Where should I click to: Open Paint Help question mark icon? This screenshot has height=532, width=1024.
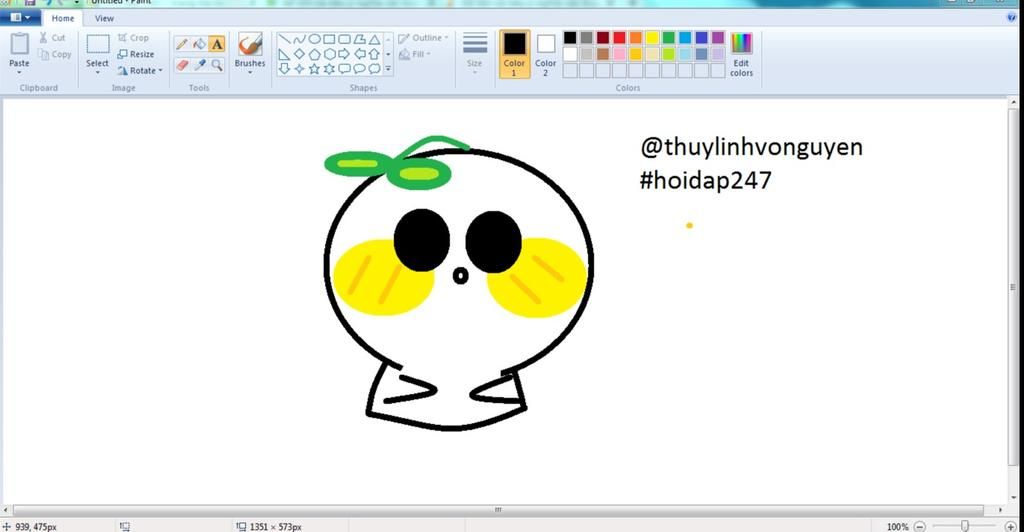pyautogui.click(x=1012, y=18)
